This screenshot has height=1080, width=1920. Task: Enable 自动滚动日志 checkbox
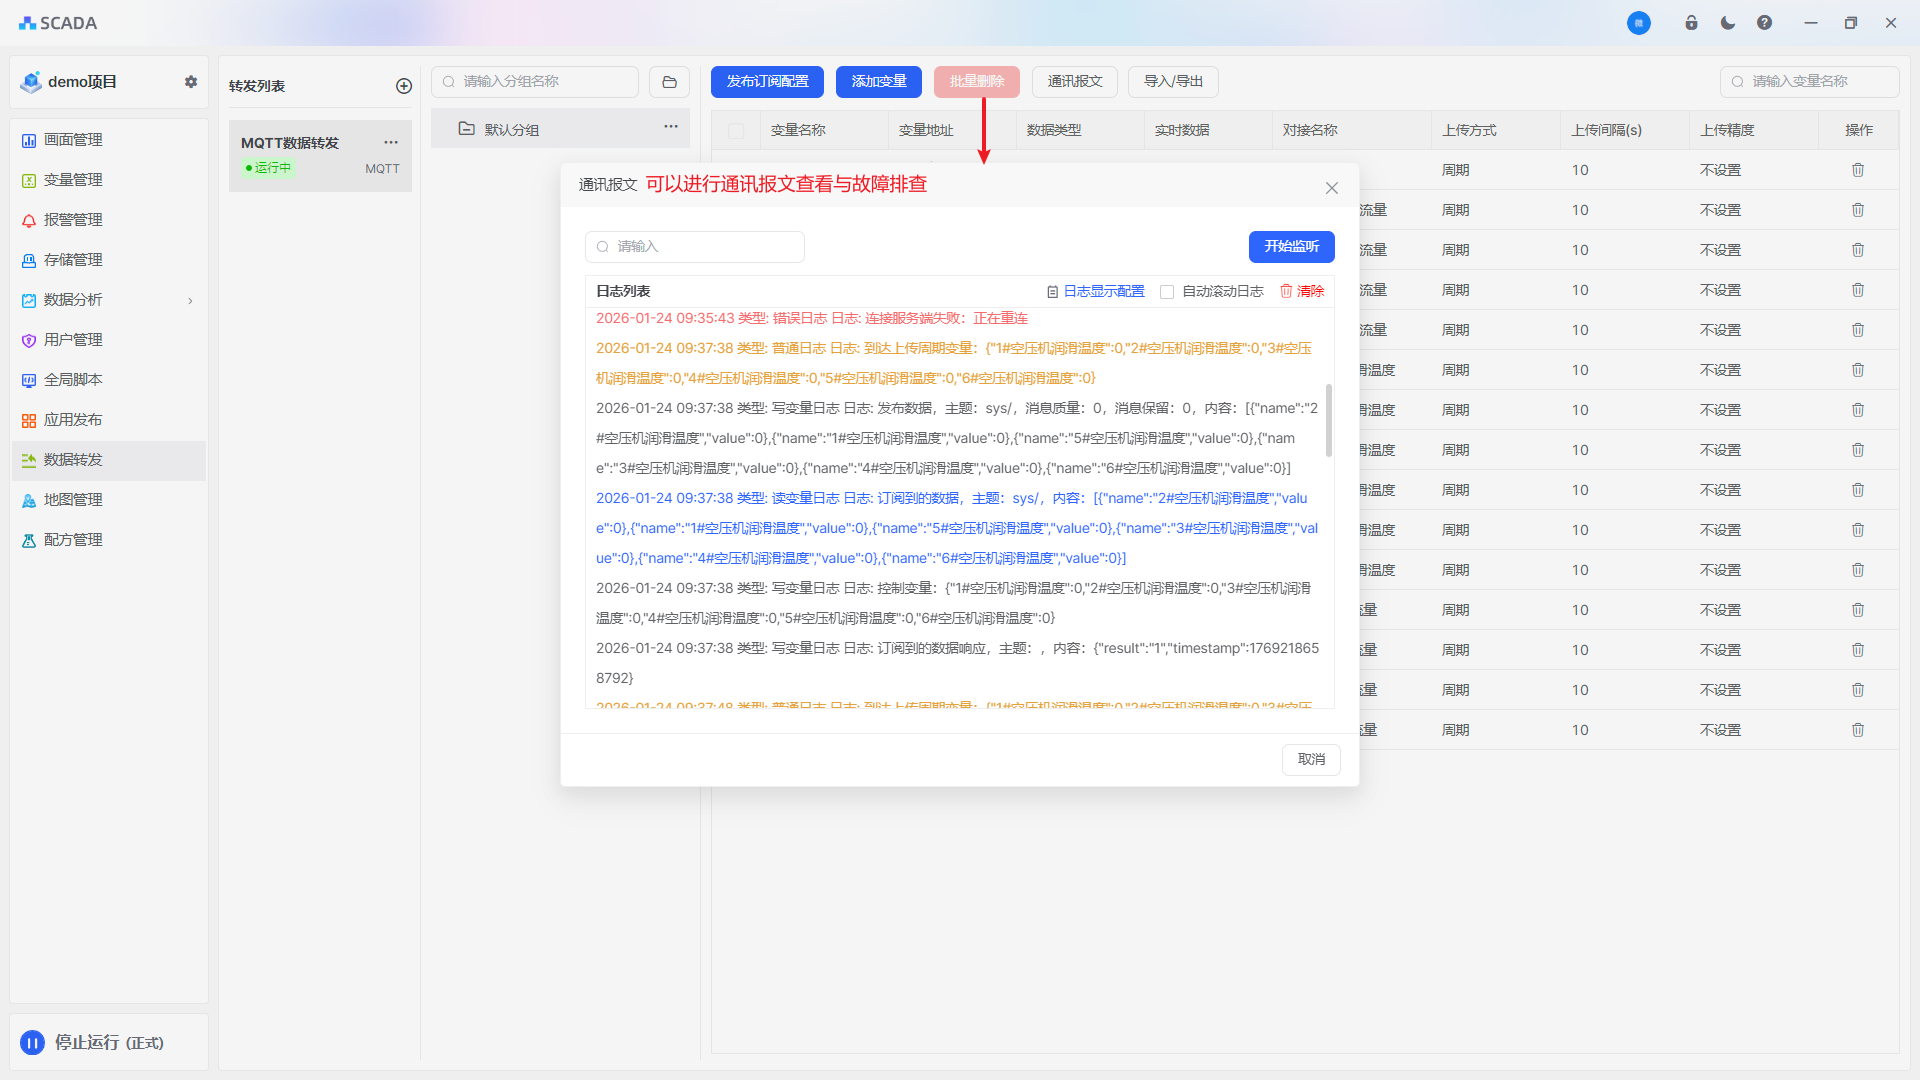[x=1167, y=292]
